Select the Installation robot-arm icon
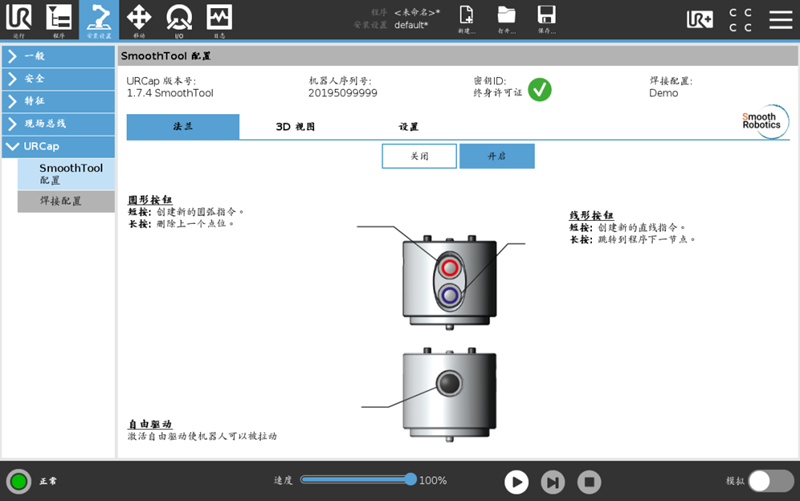 point(99,19)
